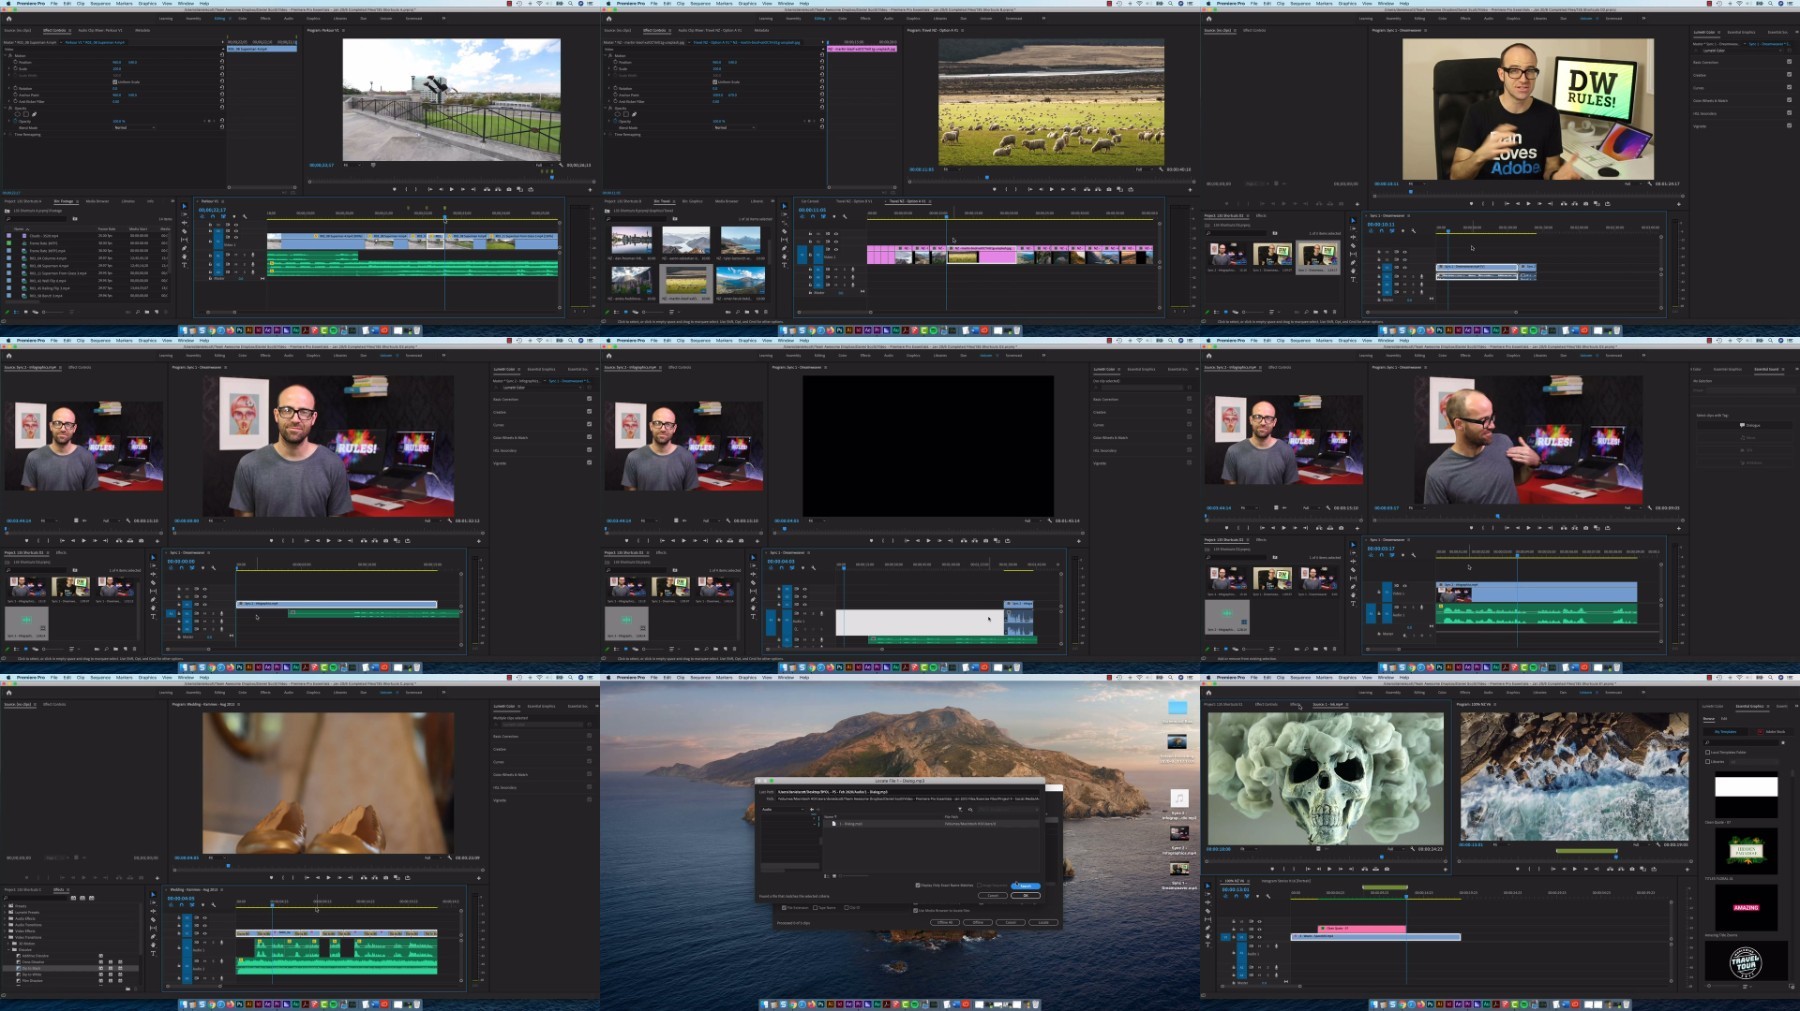Toggle Snap magnet icon in skatepark timeline
1800x1011 pixels.
213,216
